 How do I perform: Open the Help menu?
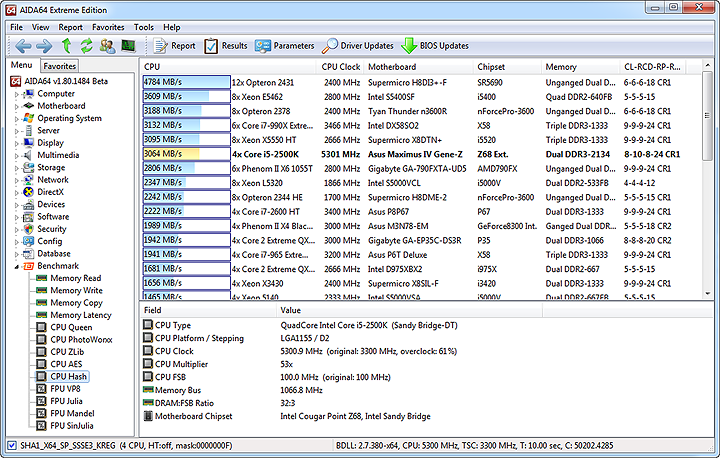pos(172,27)
